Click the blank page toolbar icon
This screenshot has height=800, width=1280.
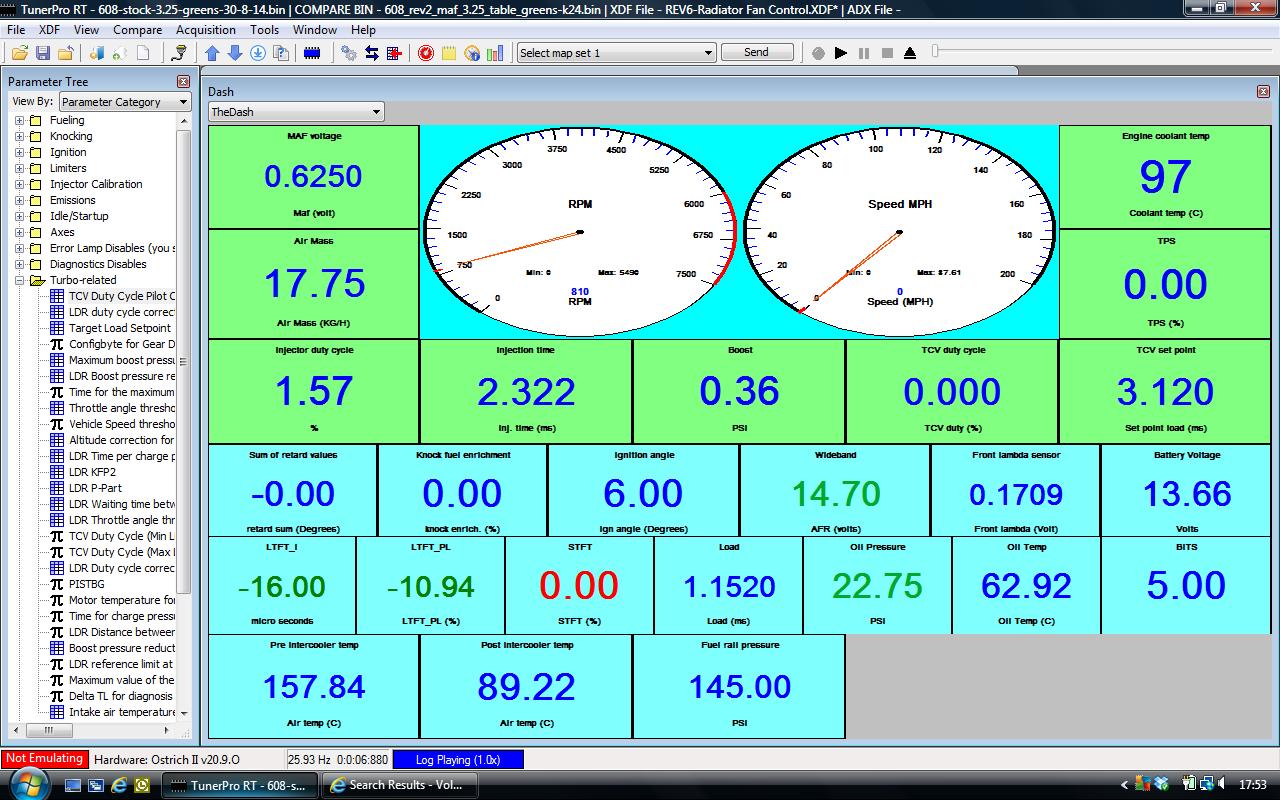[144, 53]
